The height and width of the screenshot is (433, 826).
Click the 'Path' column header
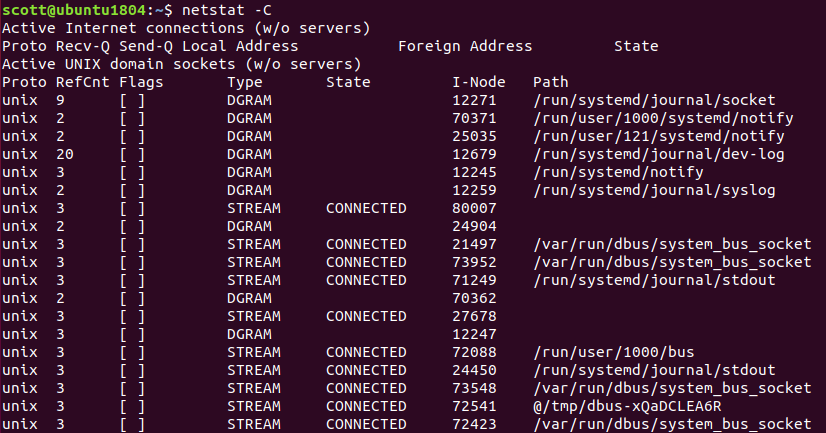click(550, 82)
